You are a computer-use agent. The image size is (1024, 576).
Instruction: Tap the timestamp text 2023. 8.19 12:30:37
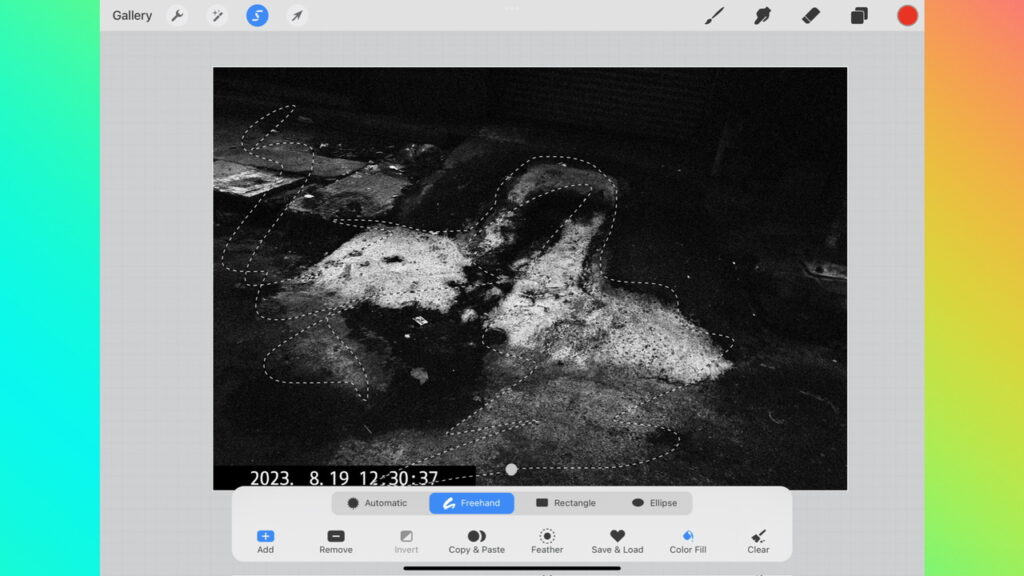(x=344, y=478)
